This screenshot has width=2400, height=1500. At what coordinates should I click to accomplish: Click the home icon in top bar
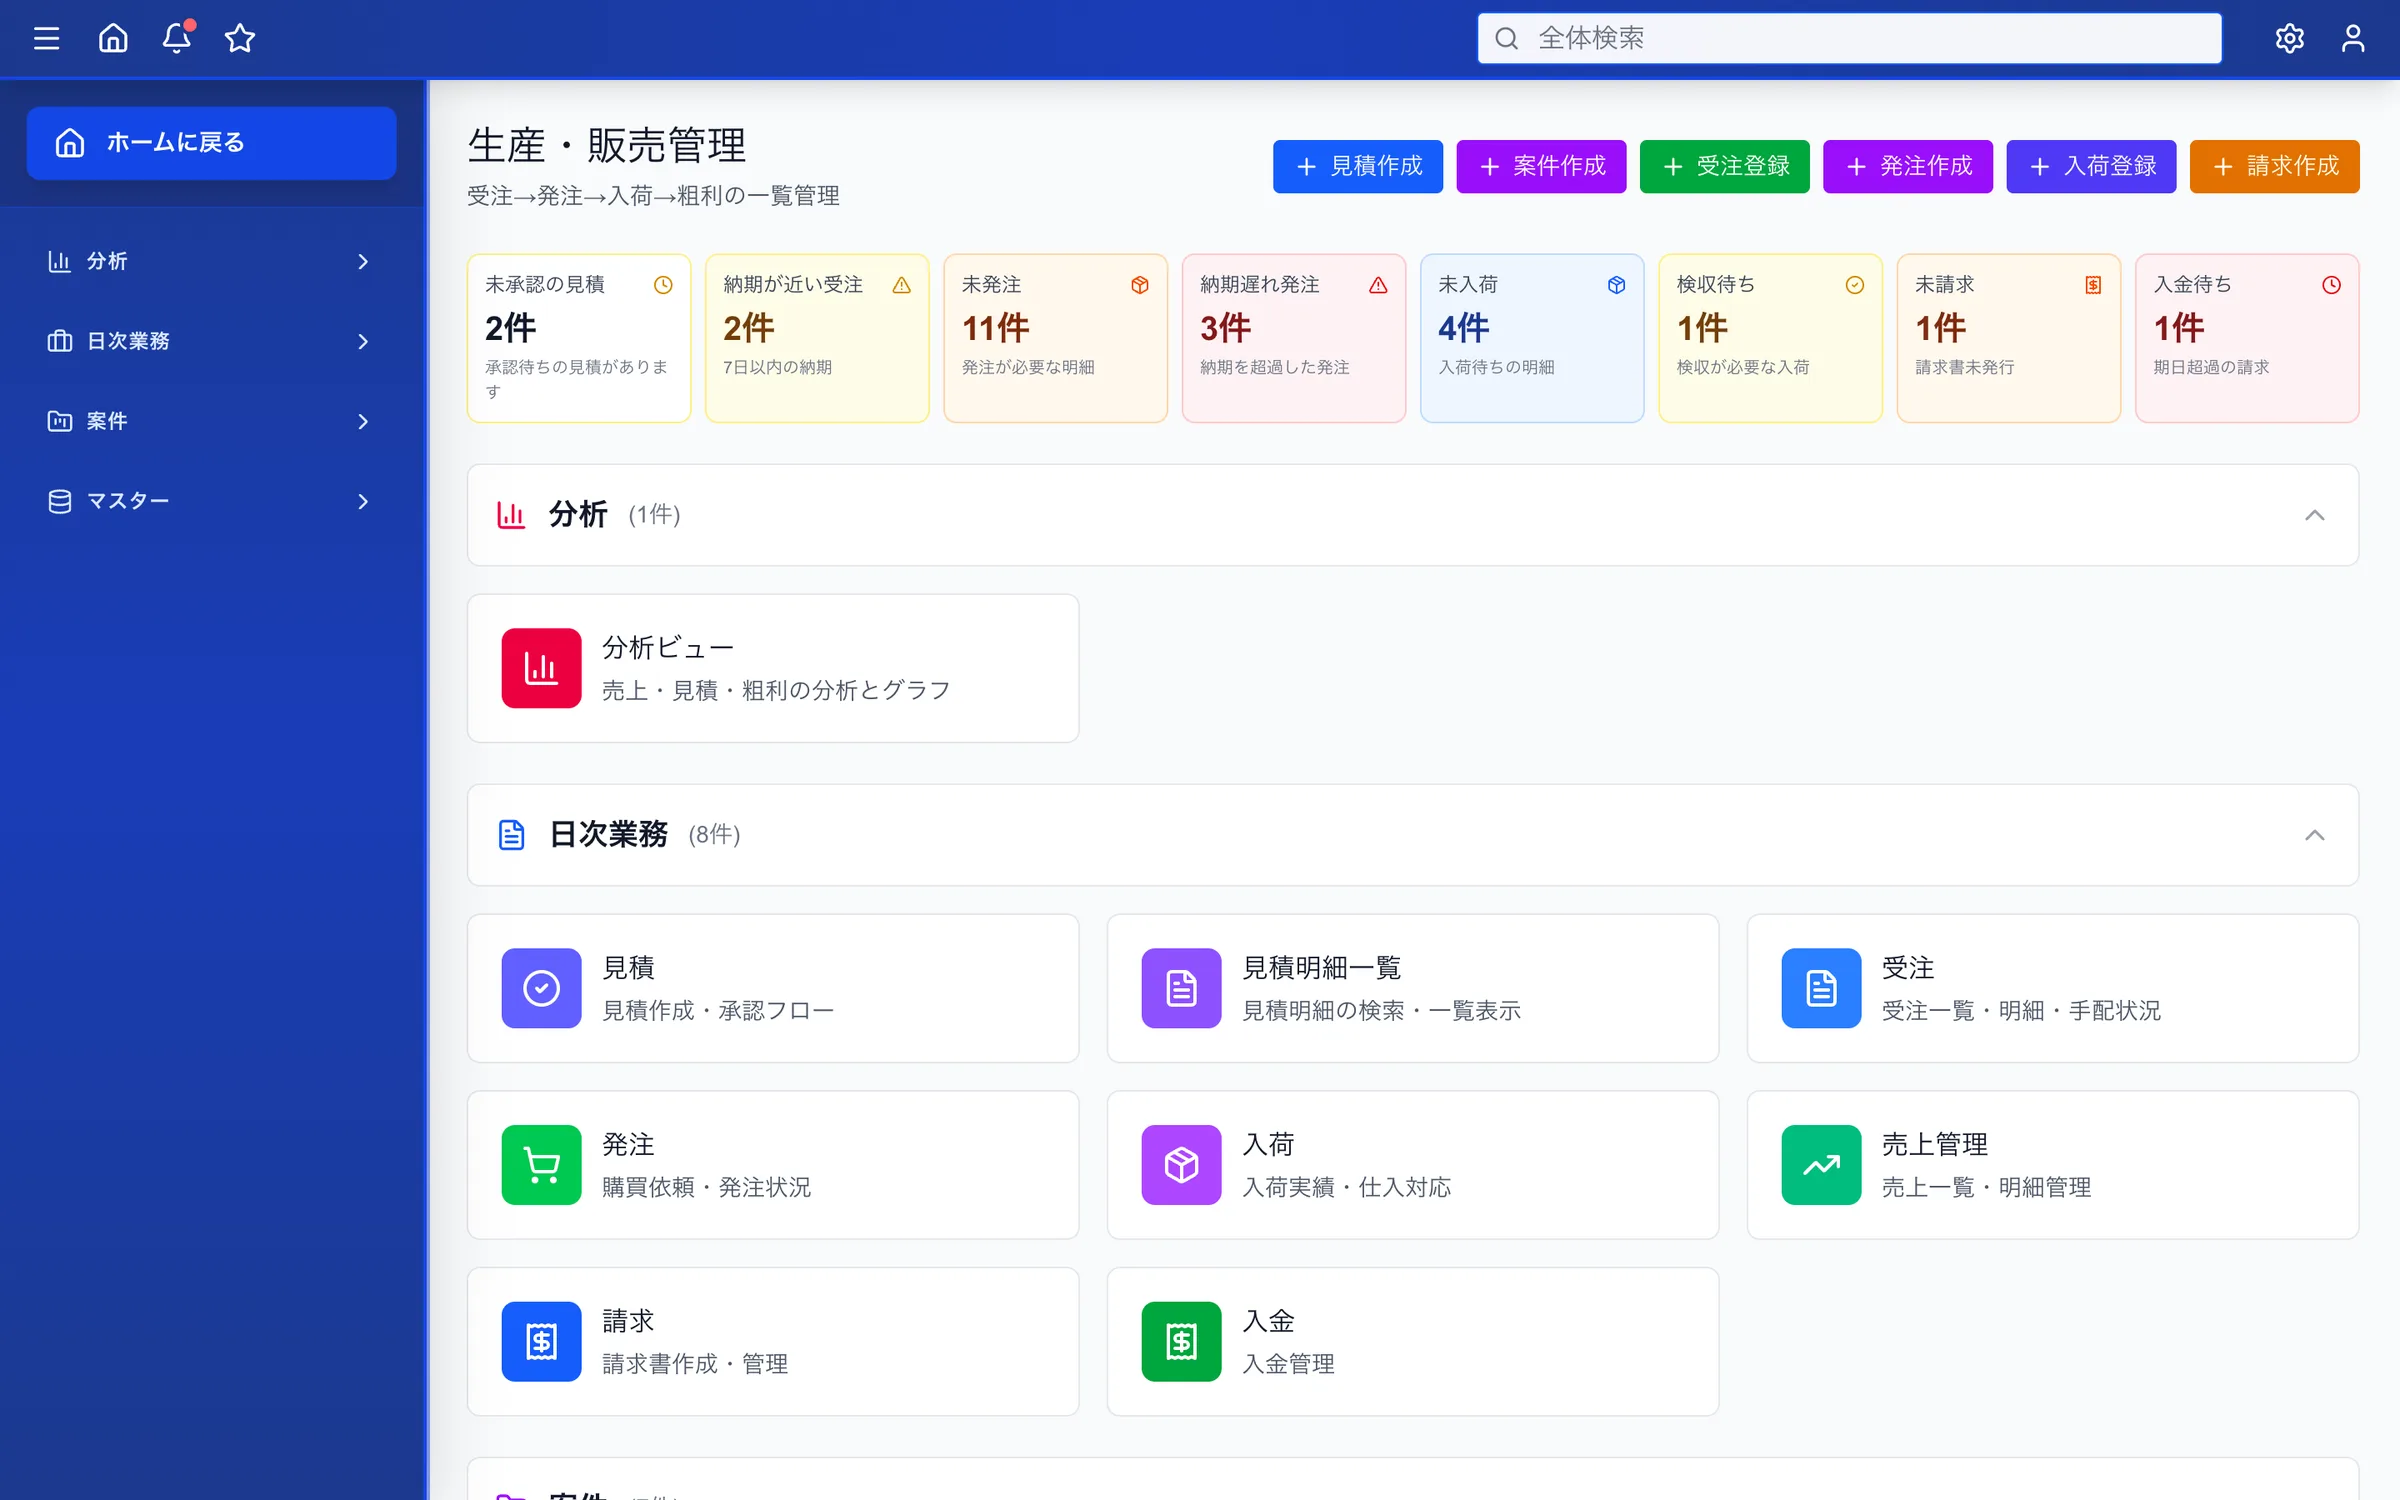(x=113, y=38)
